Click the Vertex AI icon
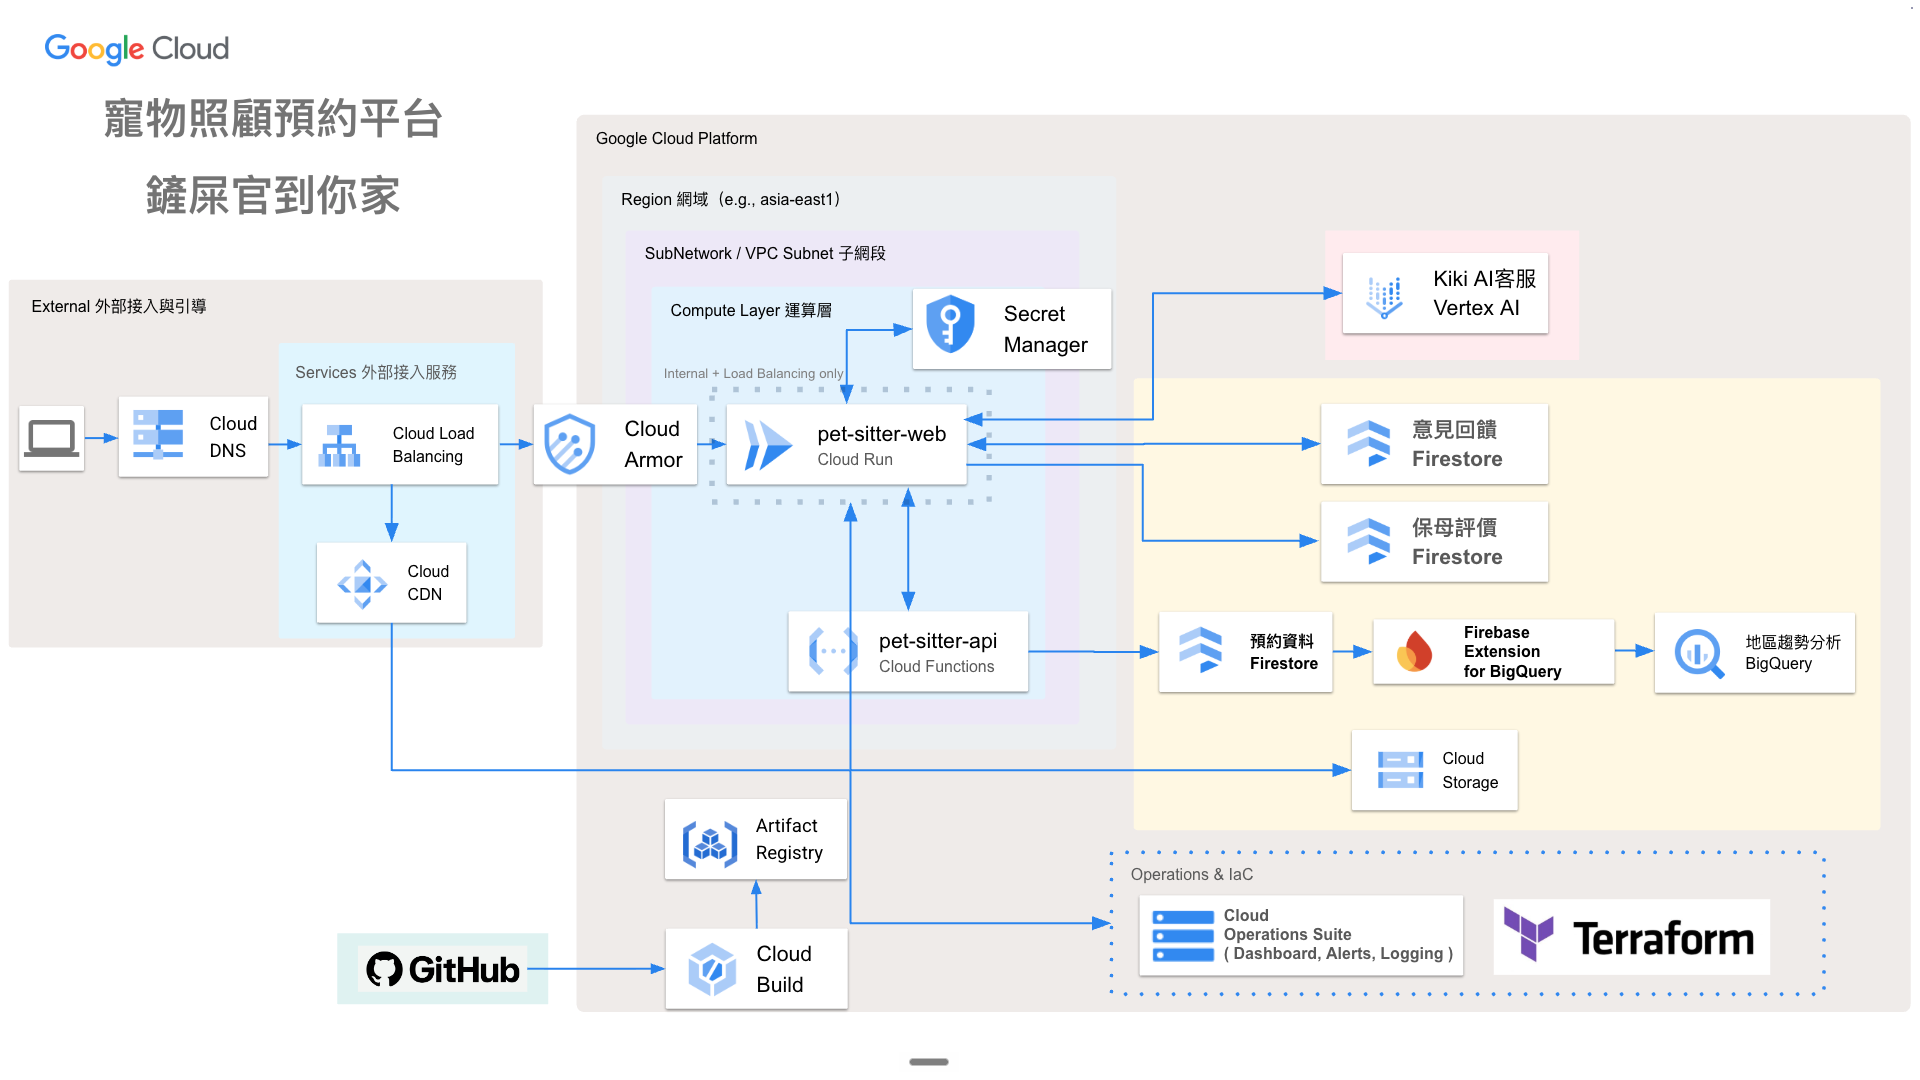 [1385, 296]
